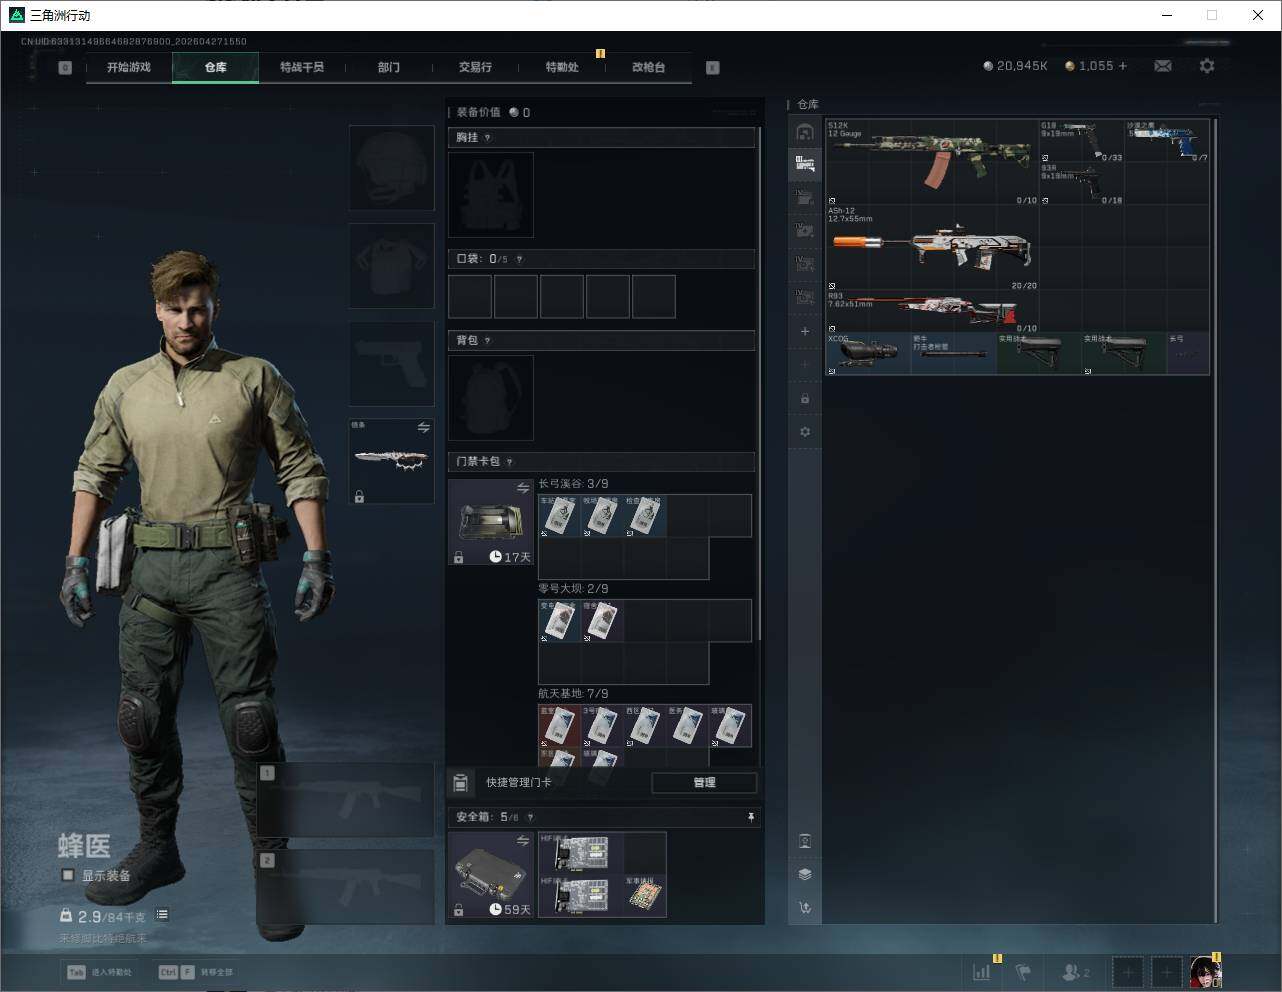Click the warehouse scrollbar
The image size is (1282, 992).
tap(1216, 520)
